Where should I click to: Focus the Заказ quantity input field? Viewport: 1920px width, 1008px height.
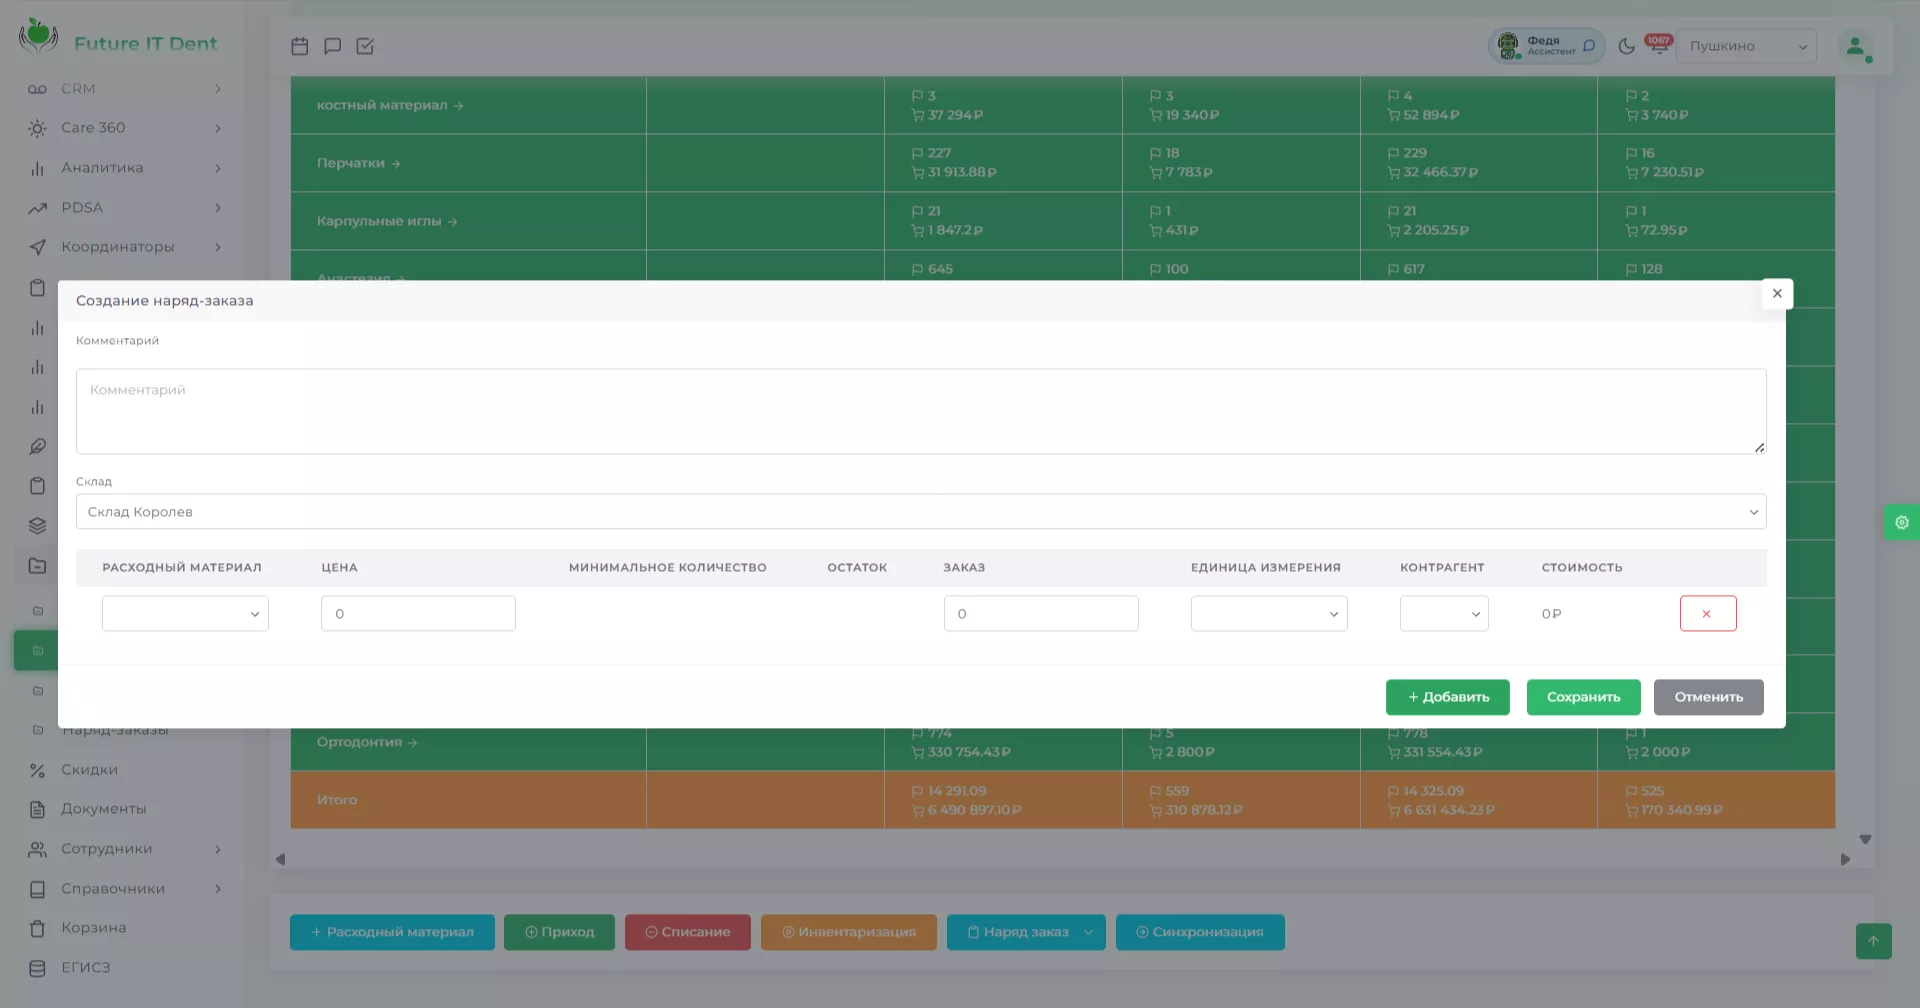[x=1041, y=613]
